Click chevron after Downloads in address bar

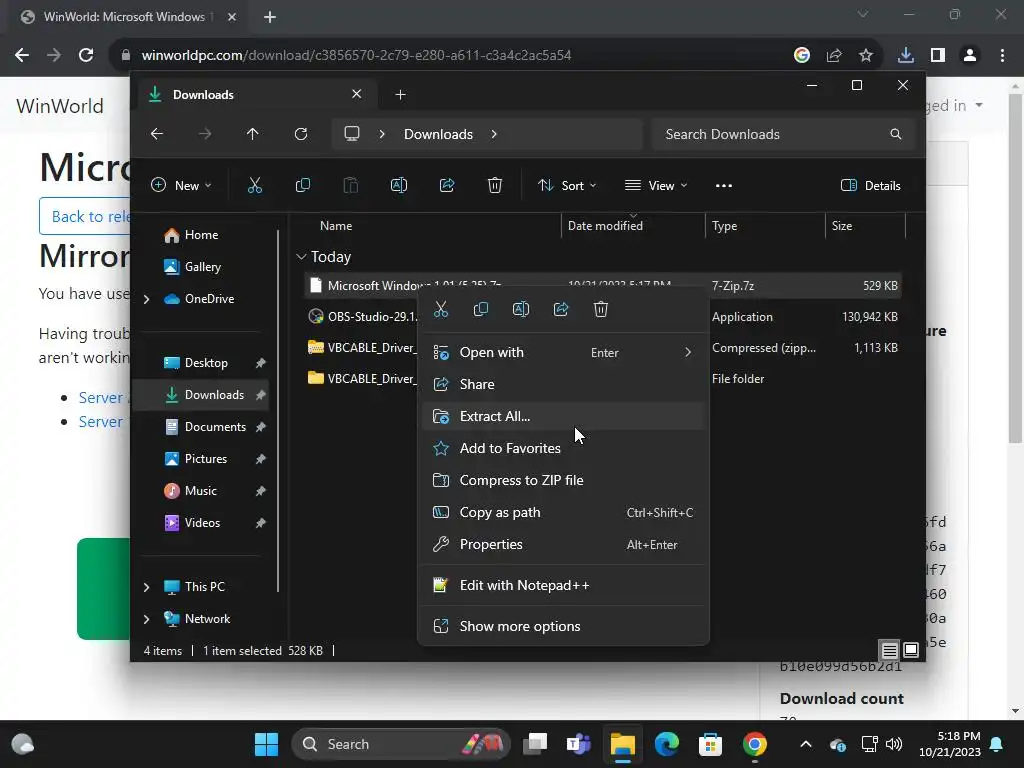pyautogui.click(x=494, y=134)
